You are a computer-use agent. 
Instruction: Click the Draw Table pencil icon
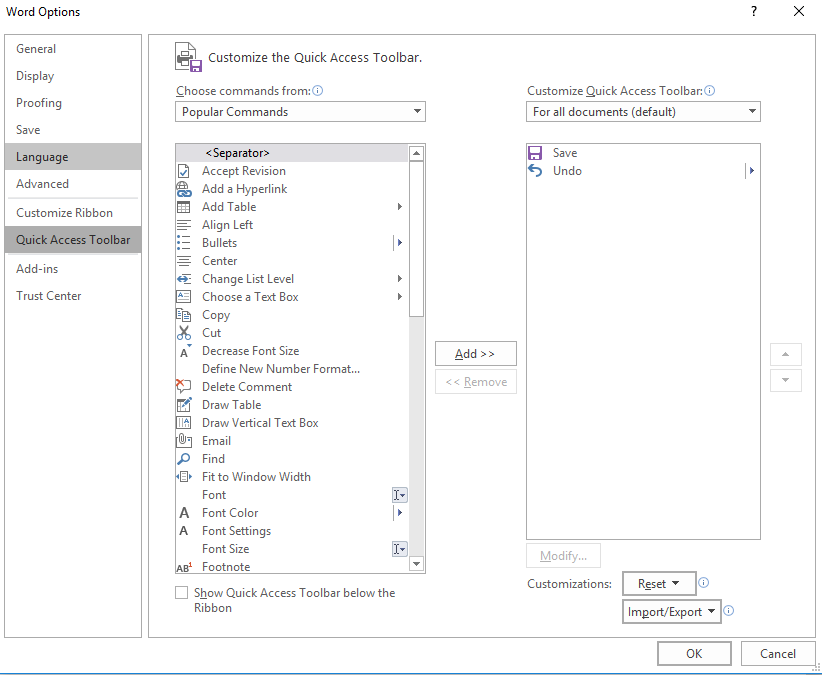[x=184, y=405]
